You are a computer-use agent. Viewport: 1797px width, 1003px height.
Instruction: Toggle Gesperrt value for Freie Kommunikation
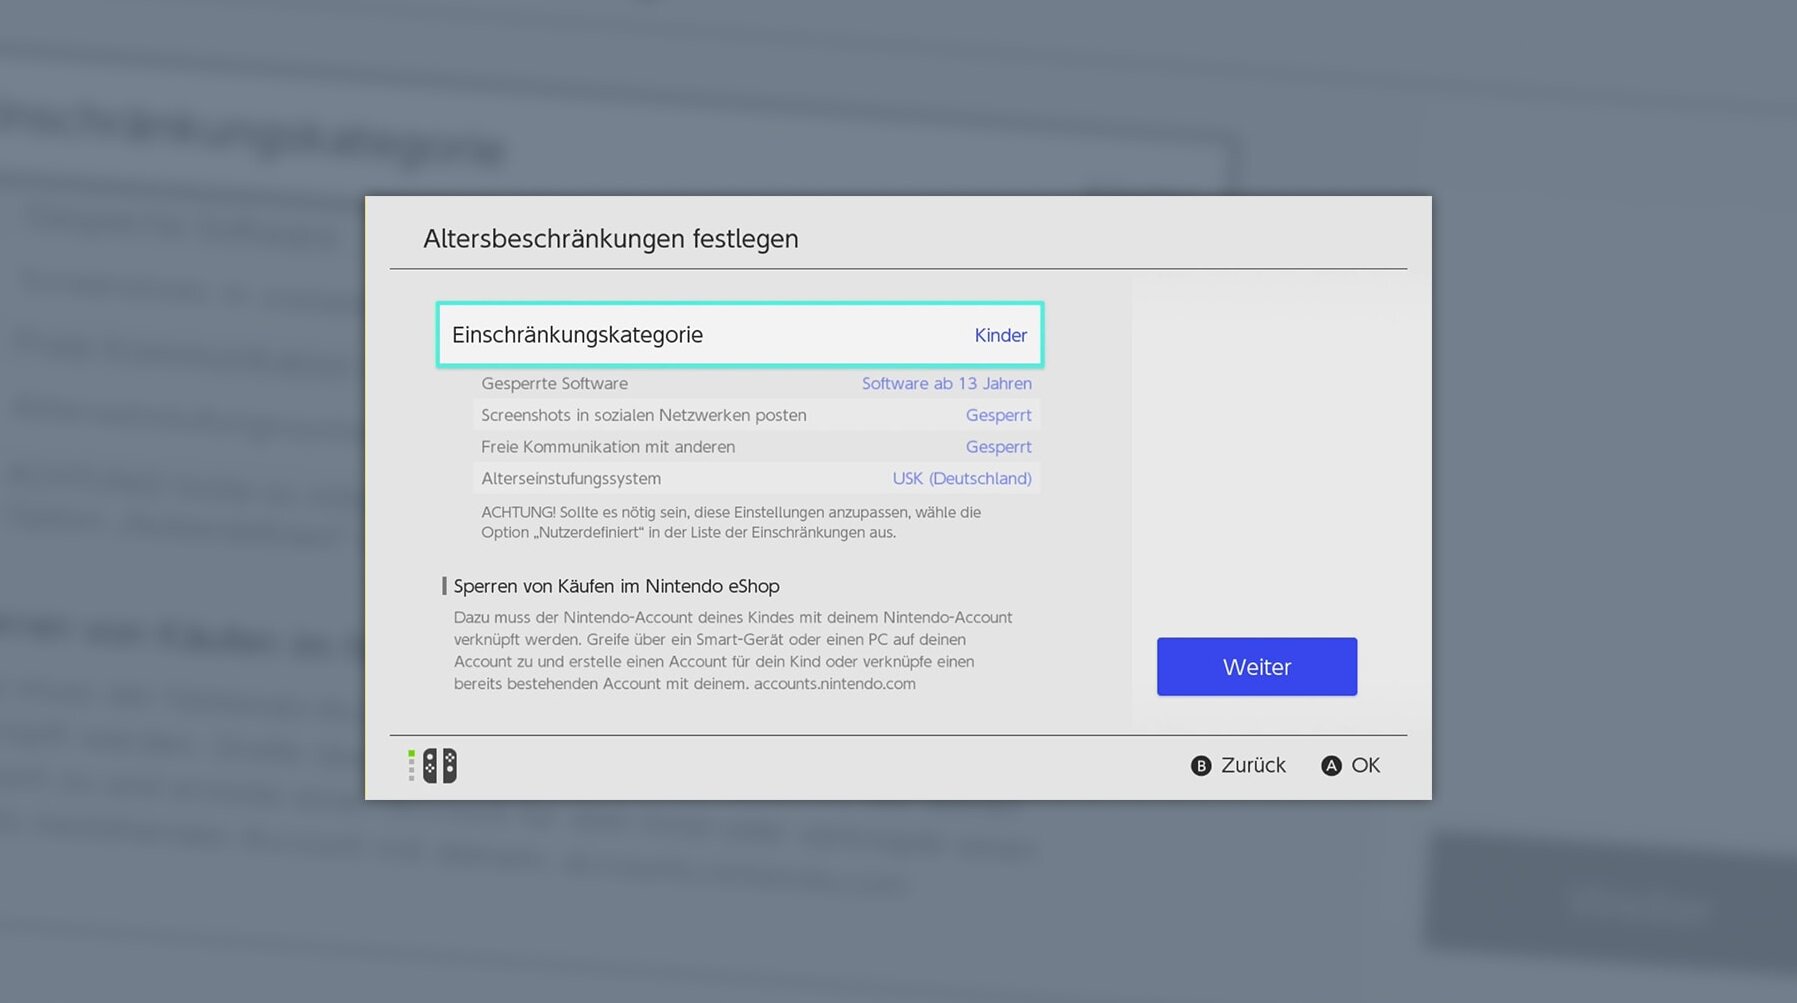point(997,447)
